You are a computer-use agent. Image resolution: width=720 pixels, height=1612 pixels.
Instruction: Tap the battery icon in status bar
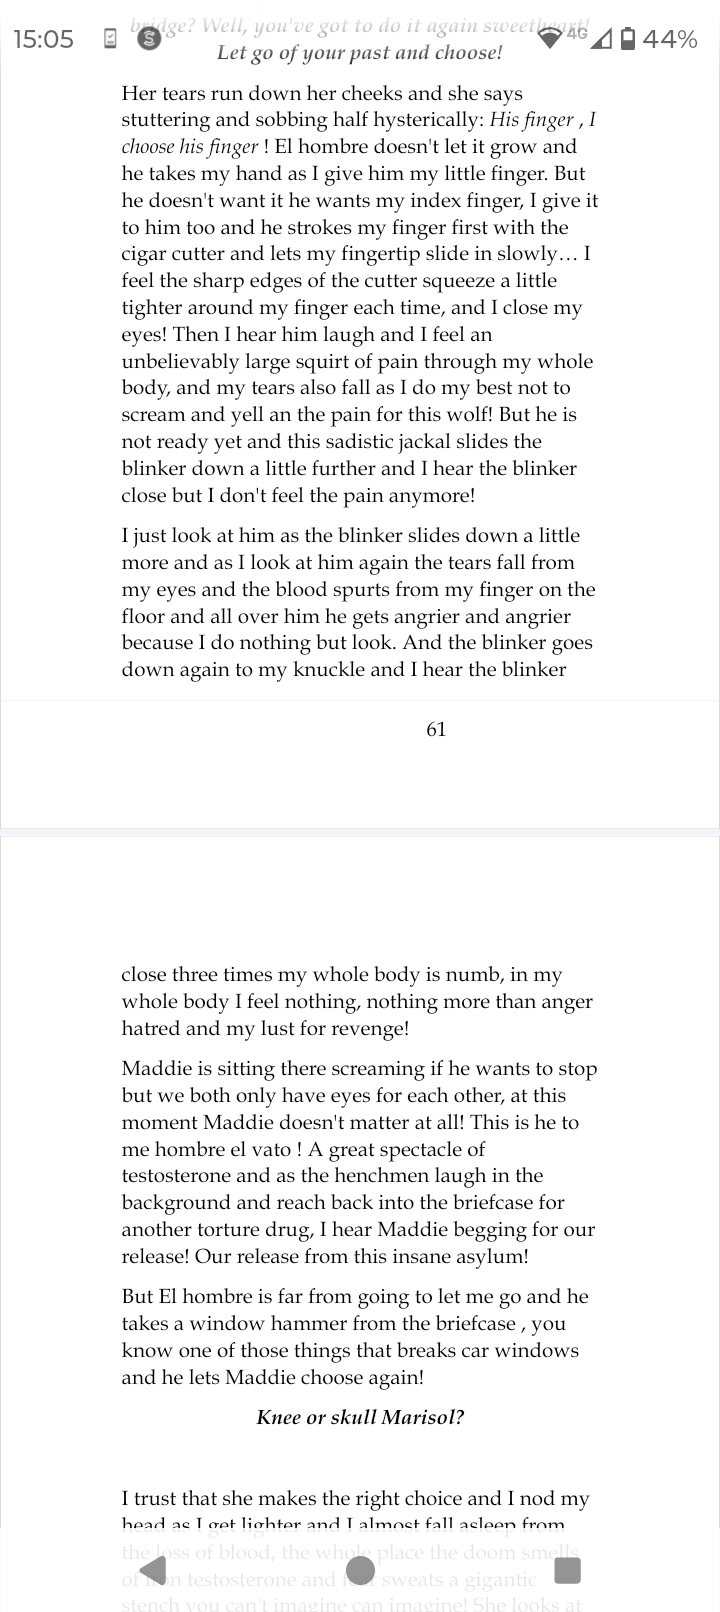tap(627, 39)
